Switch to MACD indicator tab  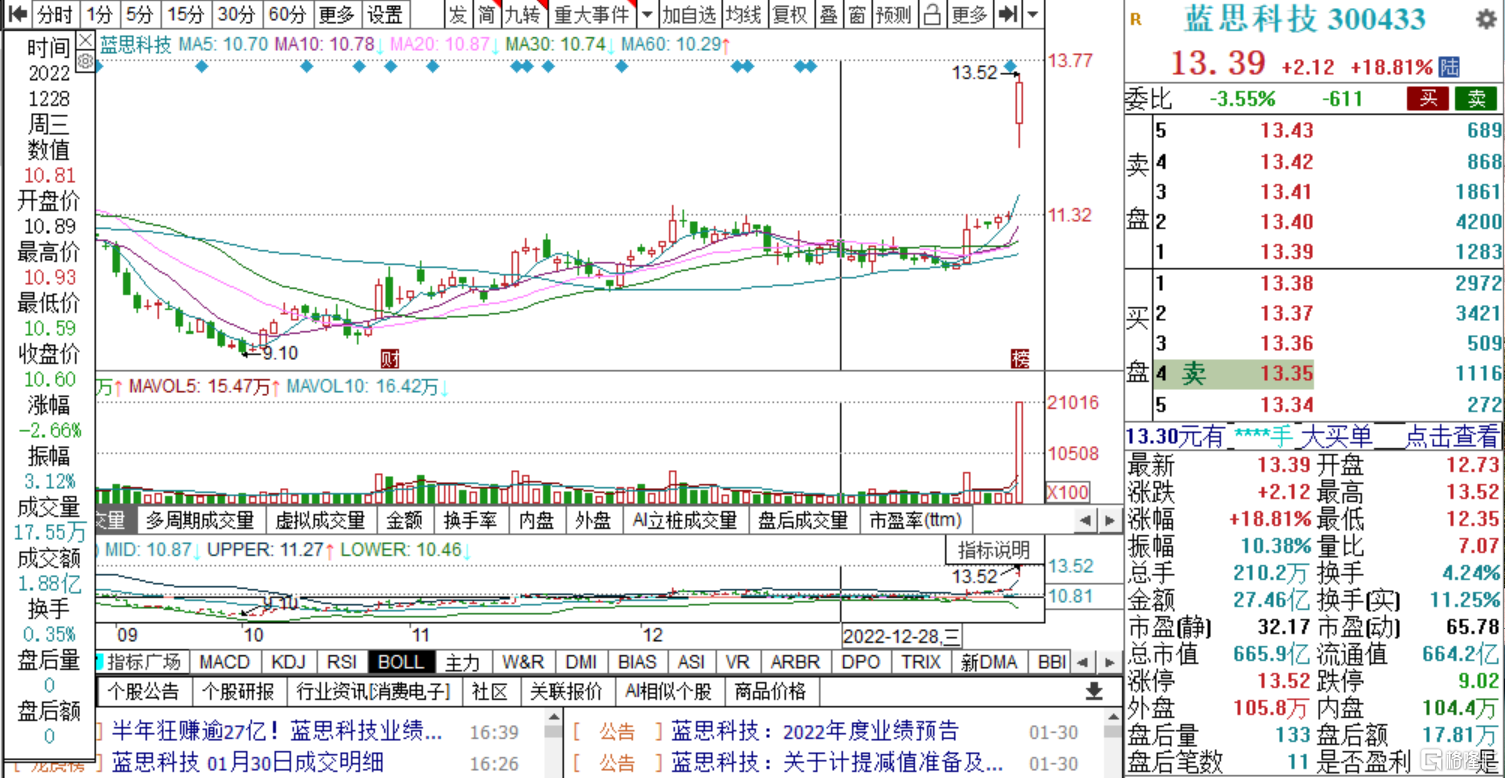click(x=224, y=662)
